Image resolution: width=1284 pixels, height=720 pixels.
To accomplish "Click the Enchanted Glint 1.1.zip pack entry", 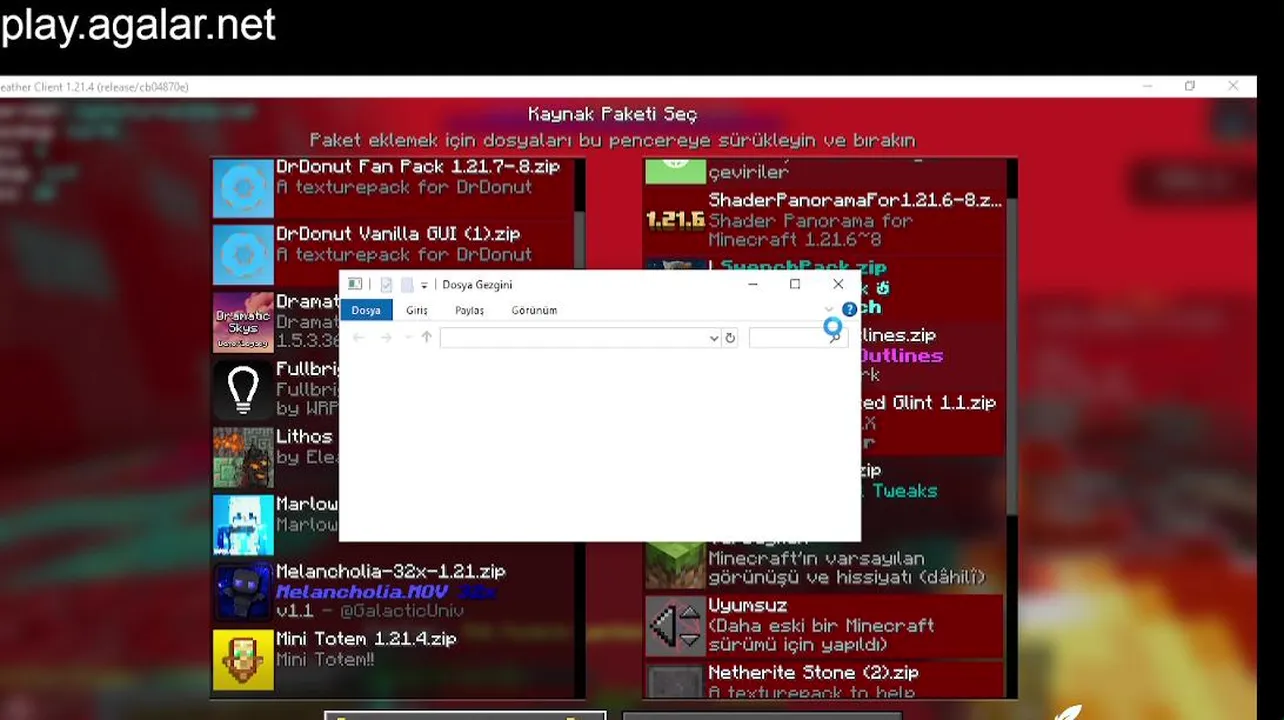I will click(928, 403).
